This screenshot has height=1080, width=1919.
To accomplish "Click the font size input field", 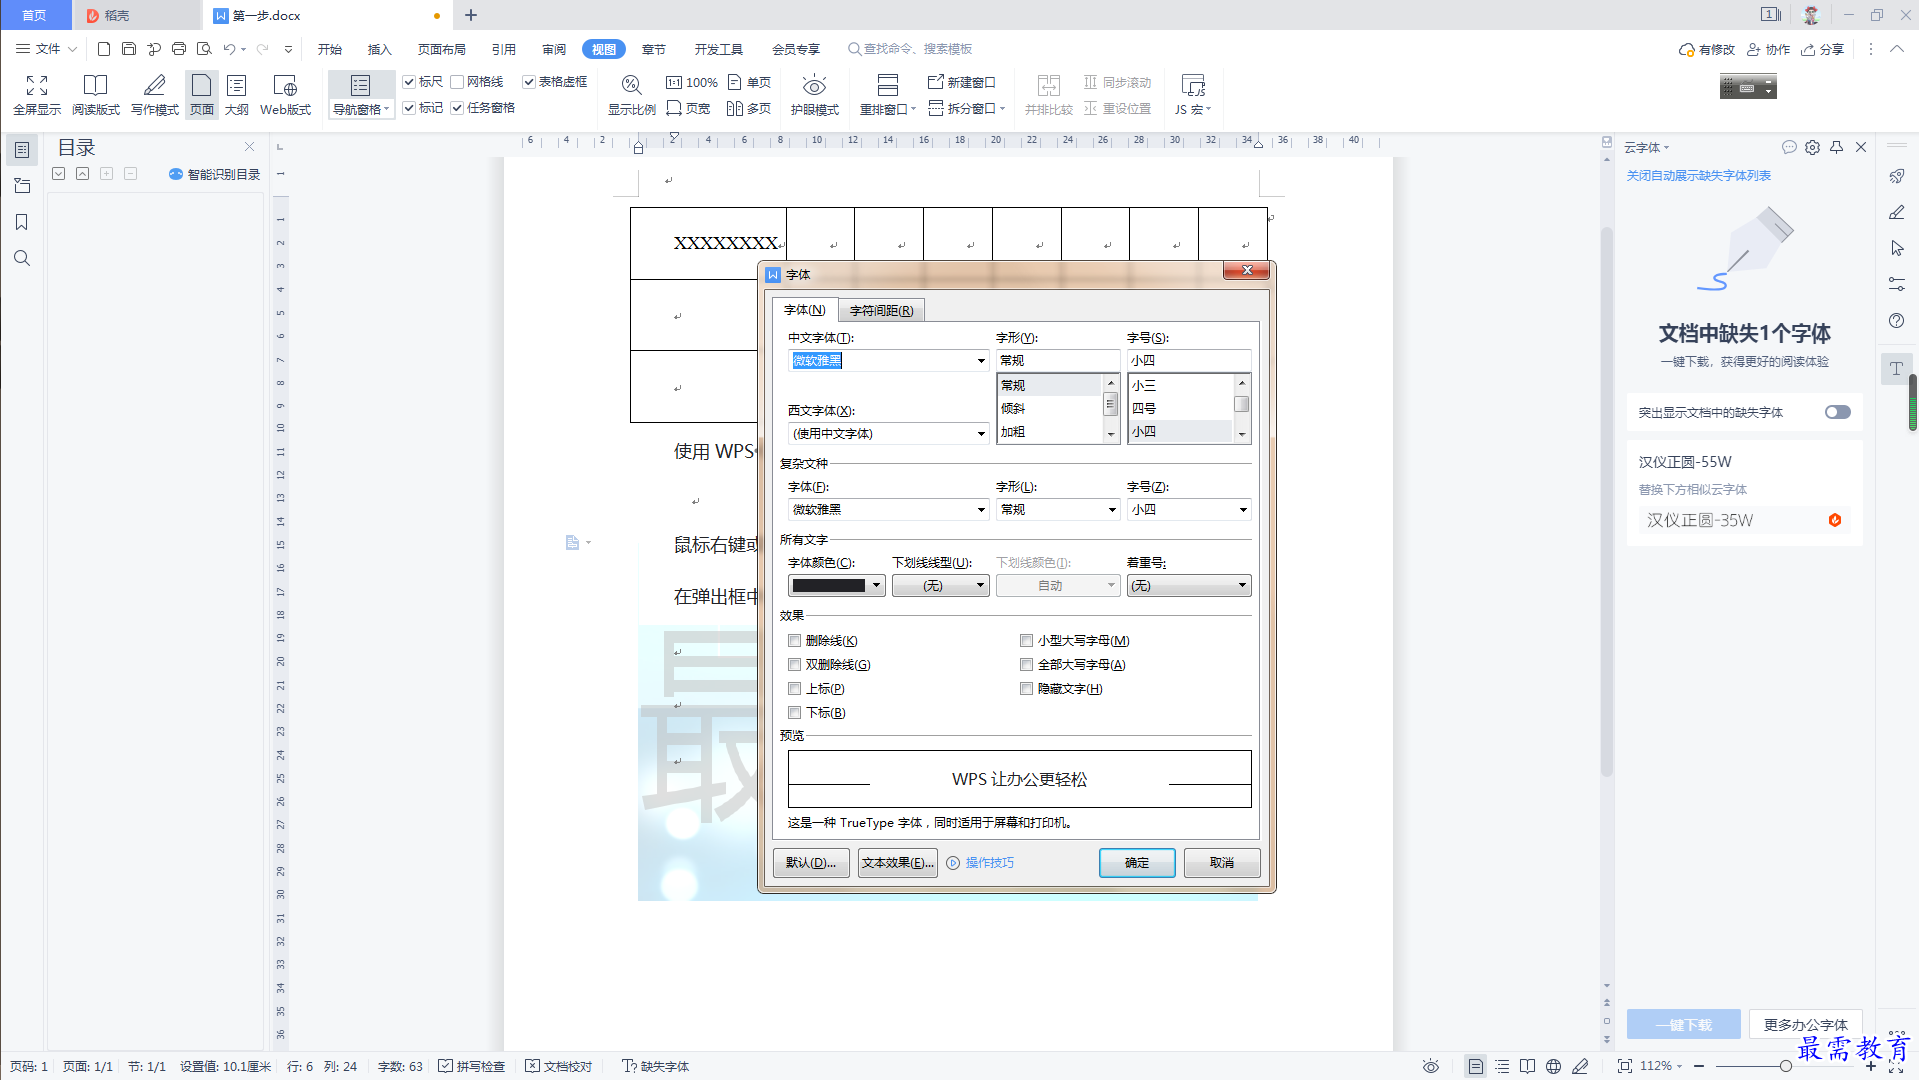I will tap(1189, 361).
